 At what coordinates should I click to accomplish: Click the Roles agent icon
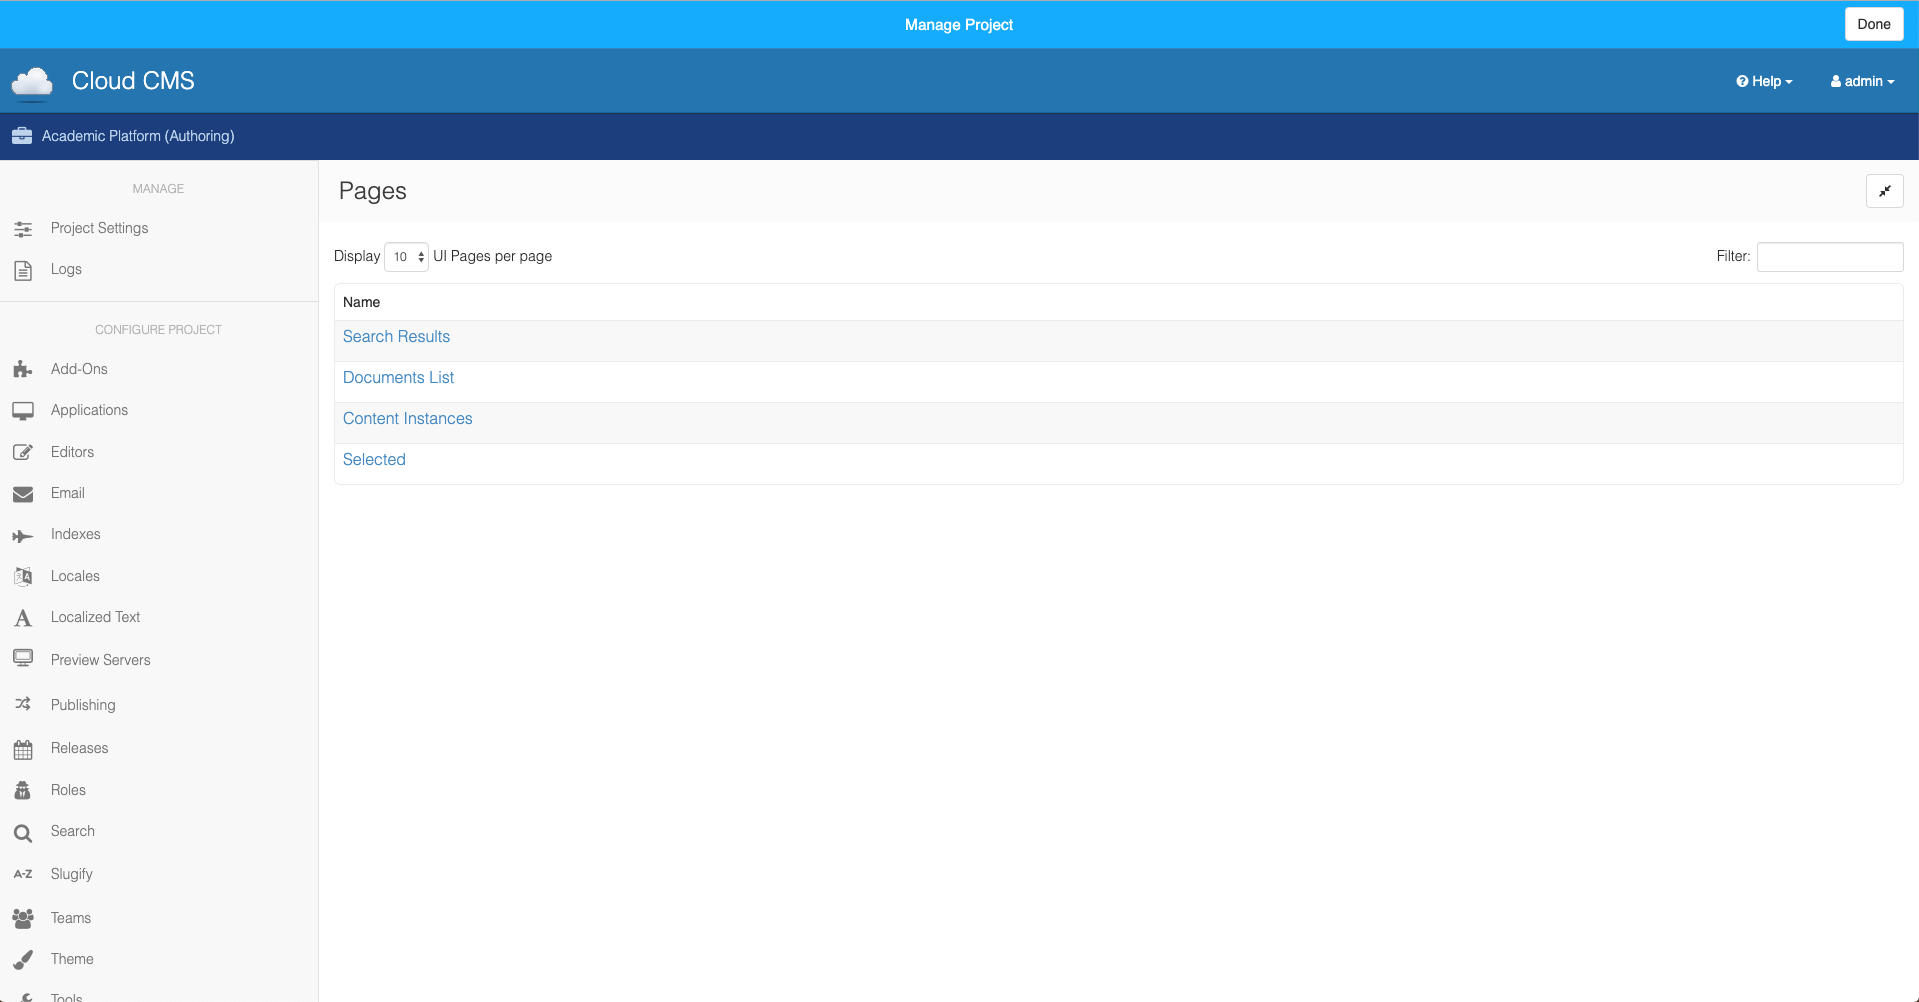click(23, 791)
